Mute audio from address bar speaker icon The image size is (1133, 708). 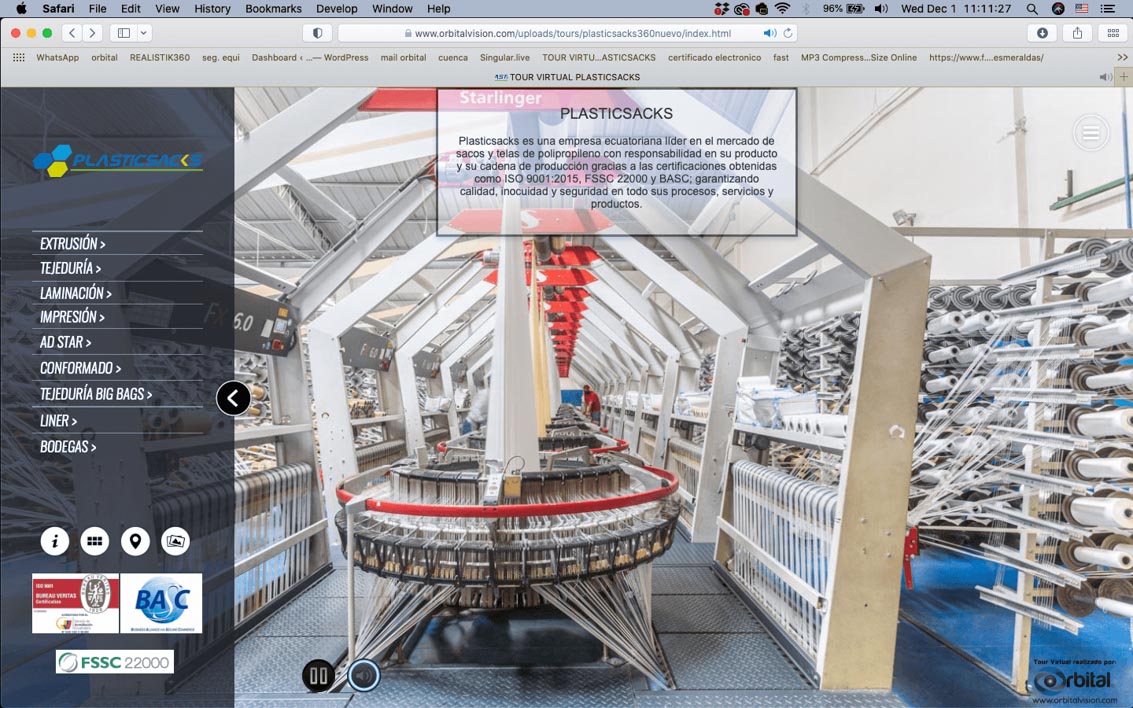click(x=770, y=33)
